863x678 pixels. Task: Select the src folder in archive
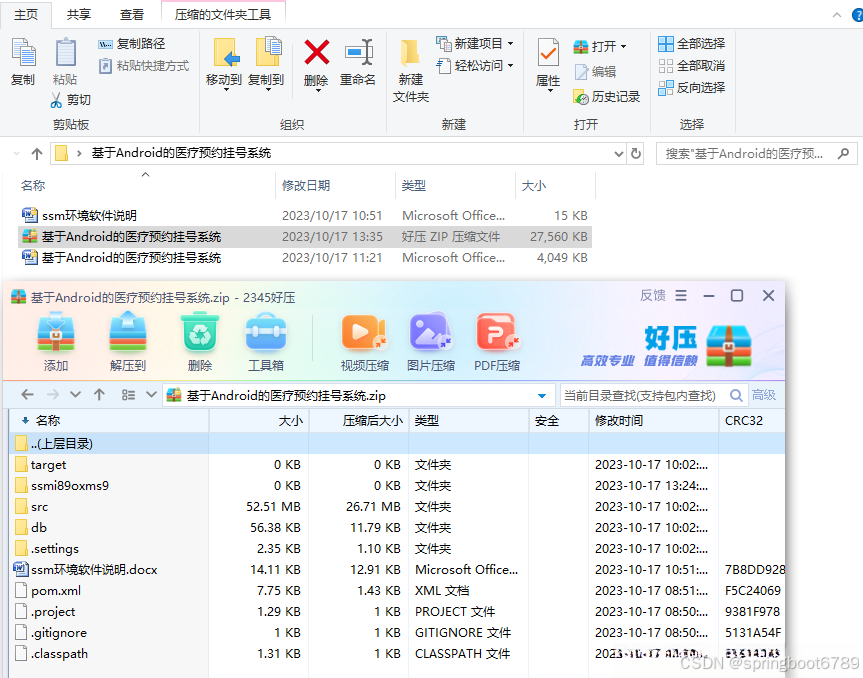397,507
